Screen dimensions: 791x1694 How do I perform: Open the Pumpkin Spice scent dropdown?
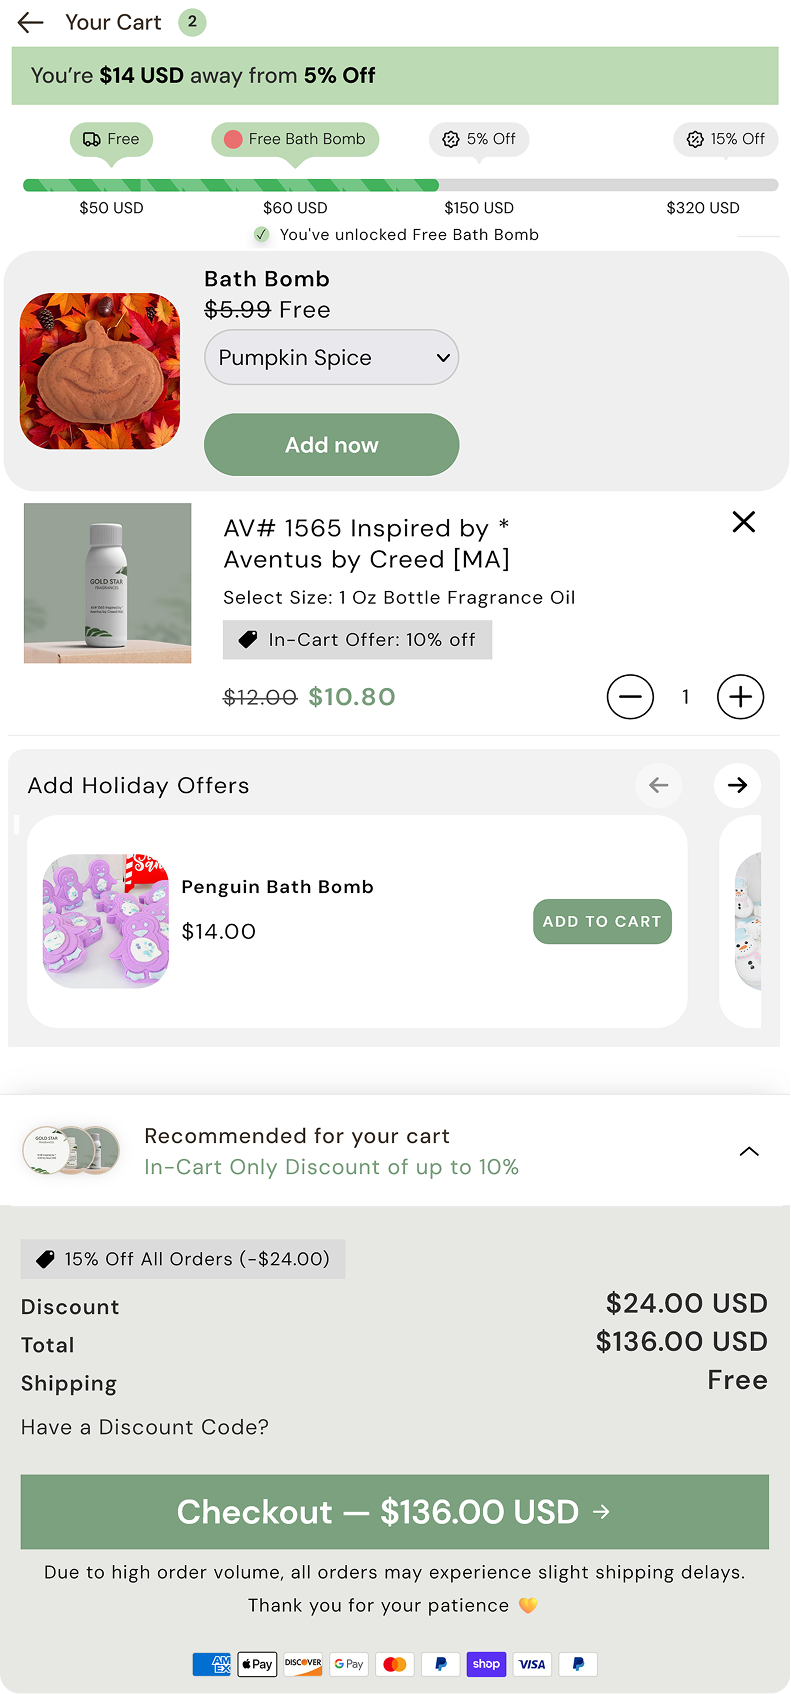(331, 357)
